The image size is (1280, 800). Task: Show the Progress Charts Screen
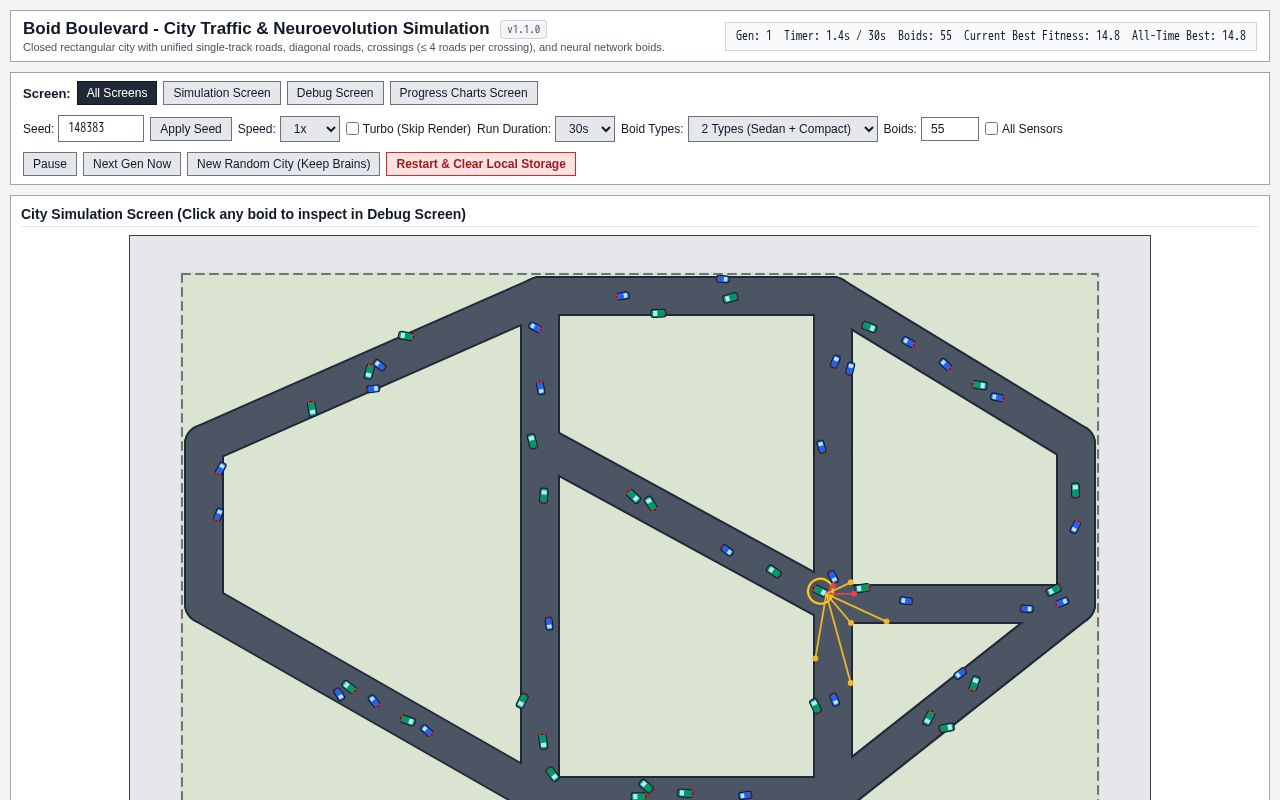464,93
